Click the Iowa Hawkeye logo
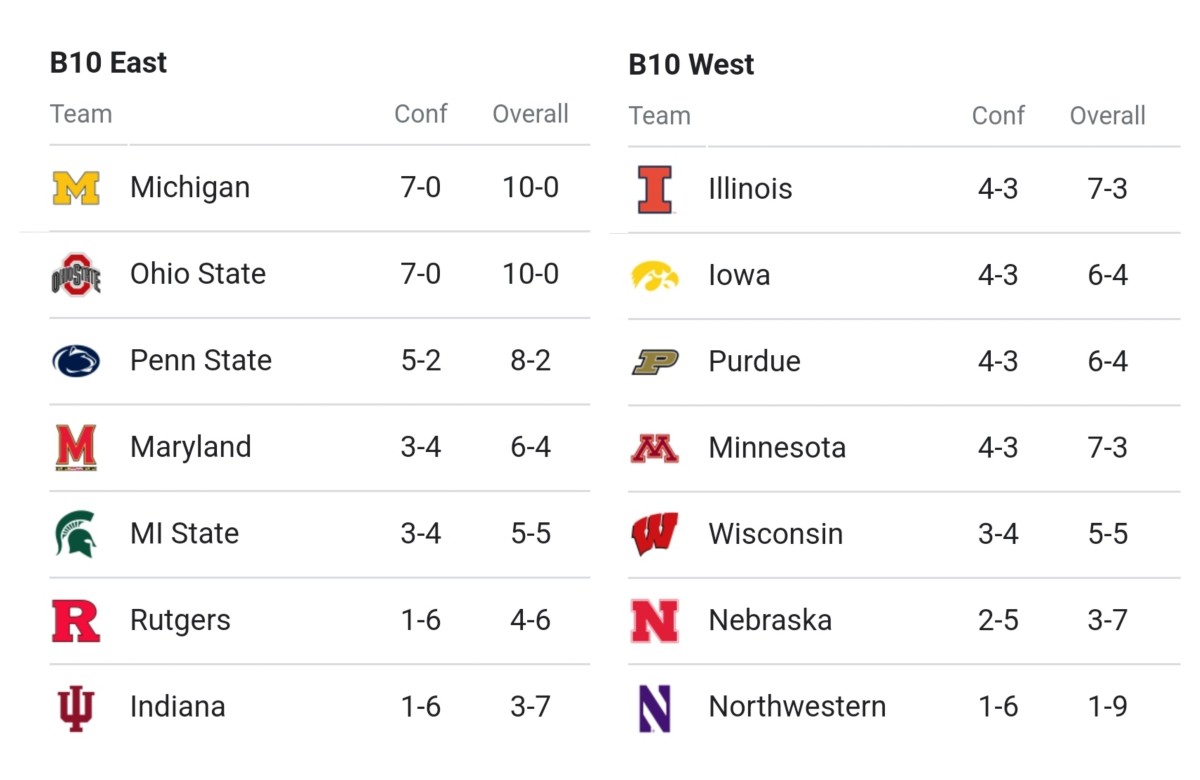The height and width of the screenshot is (780, 1200). coord(655,275)
